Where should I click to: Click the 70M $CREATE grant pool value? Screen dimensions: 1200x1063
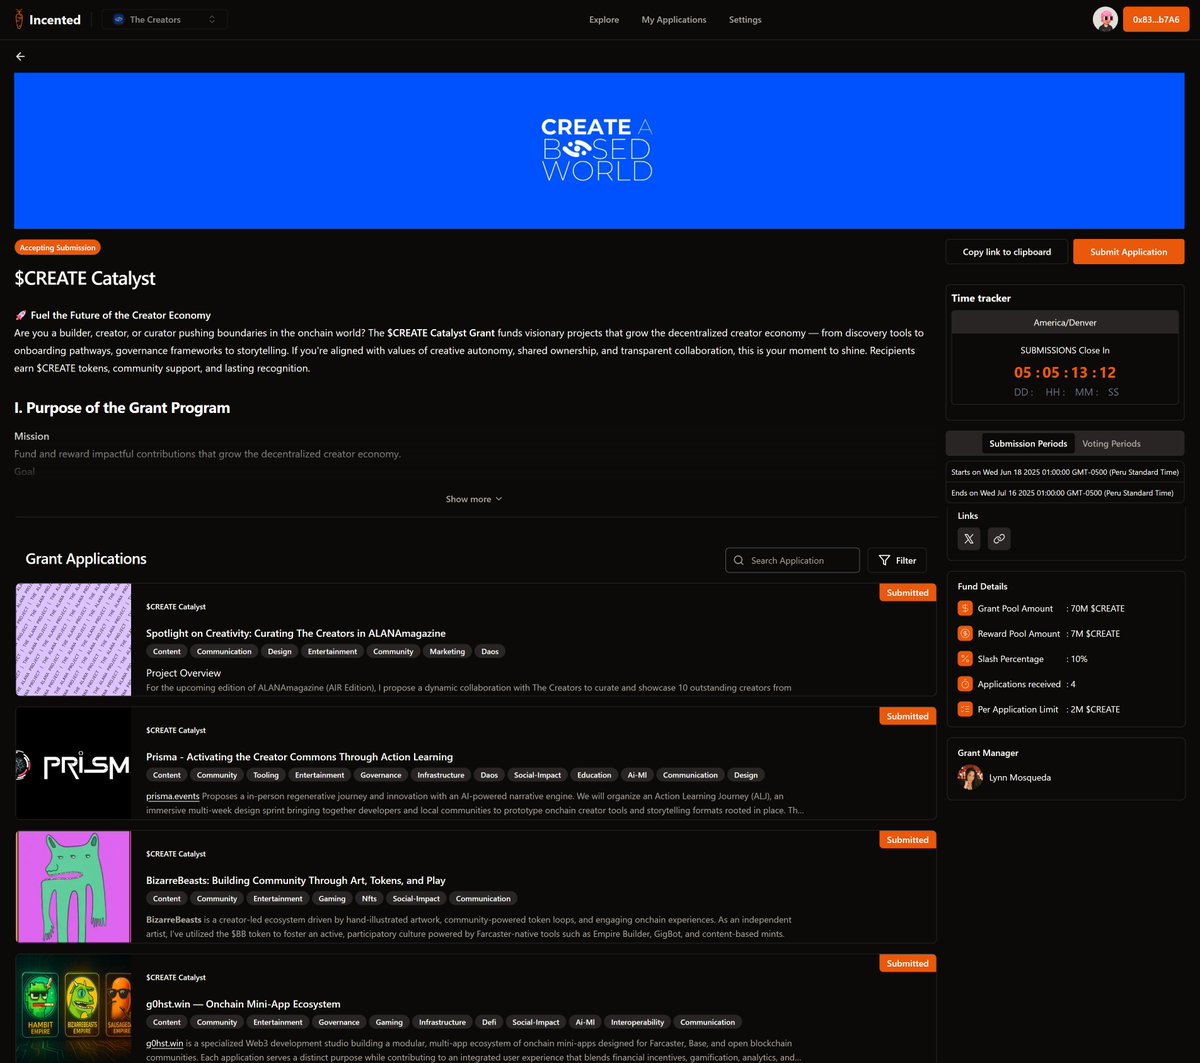click(x=1096, y=608)
